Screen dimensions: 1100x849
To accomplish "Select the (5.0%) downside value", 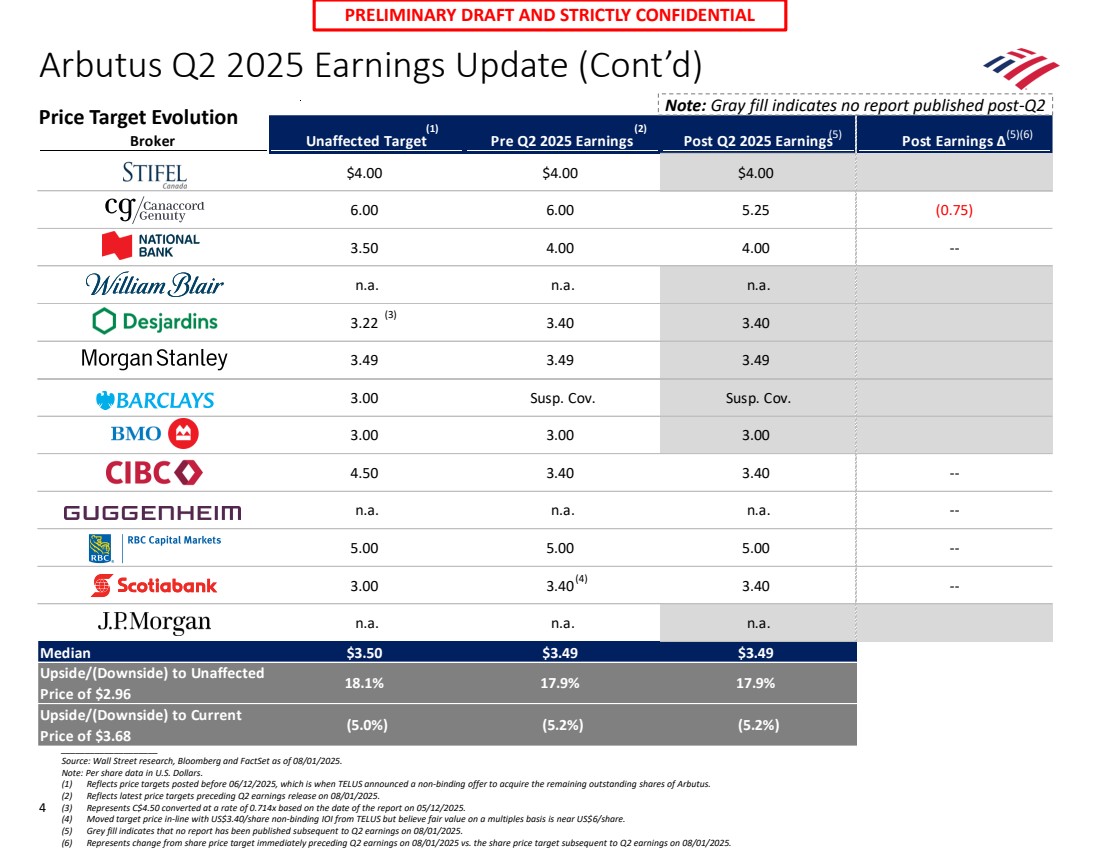I will tap(366, 725).
